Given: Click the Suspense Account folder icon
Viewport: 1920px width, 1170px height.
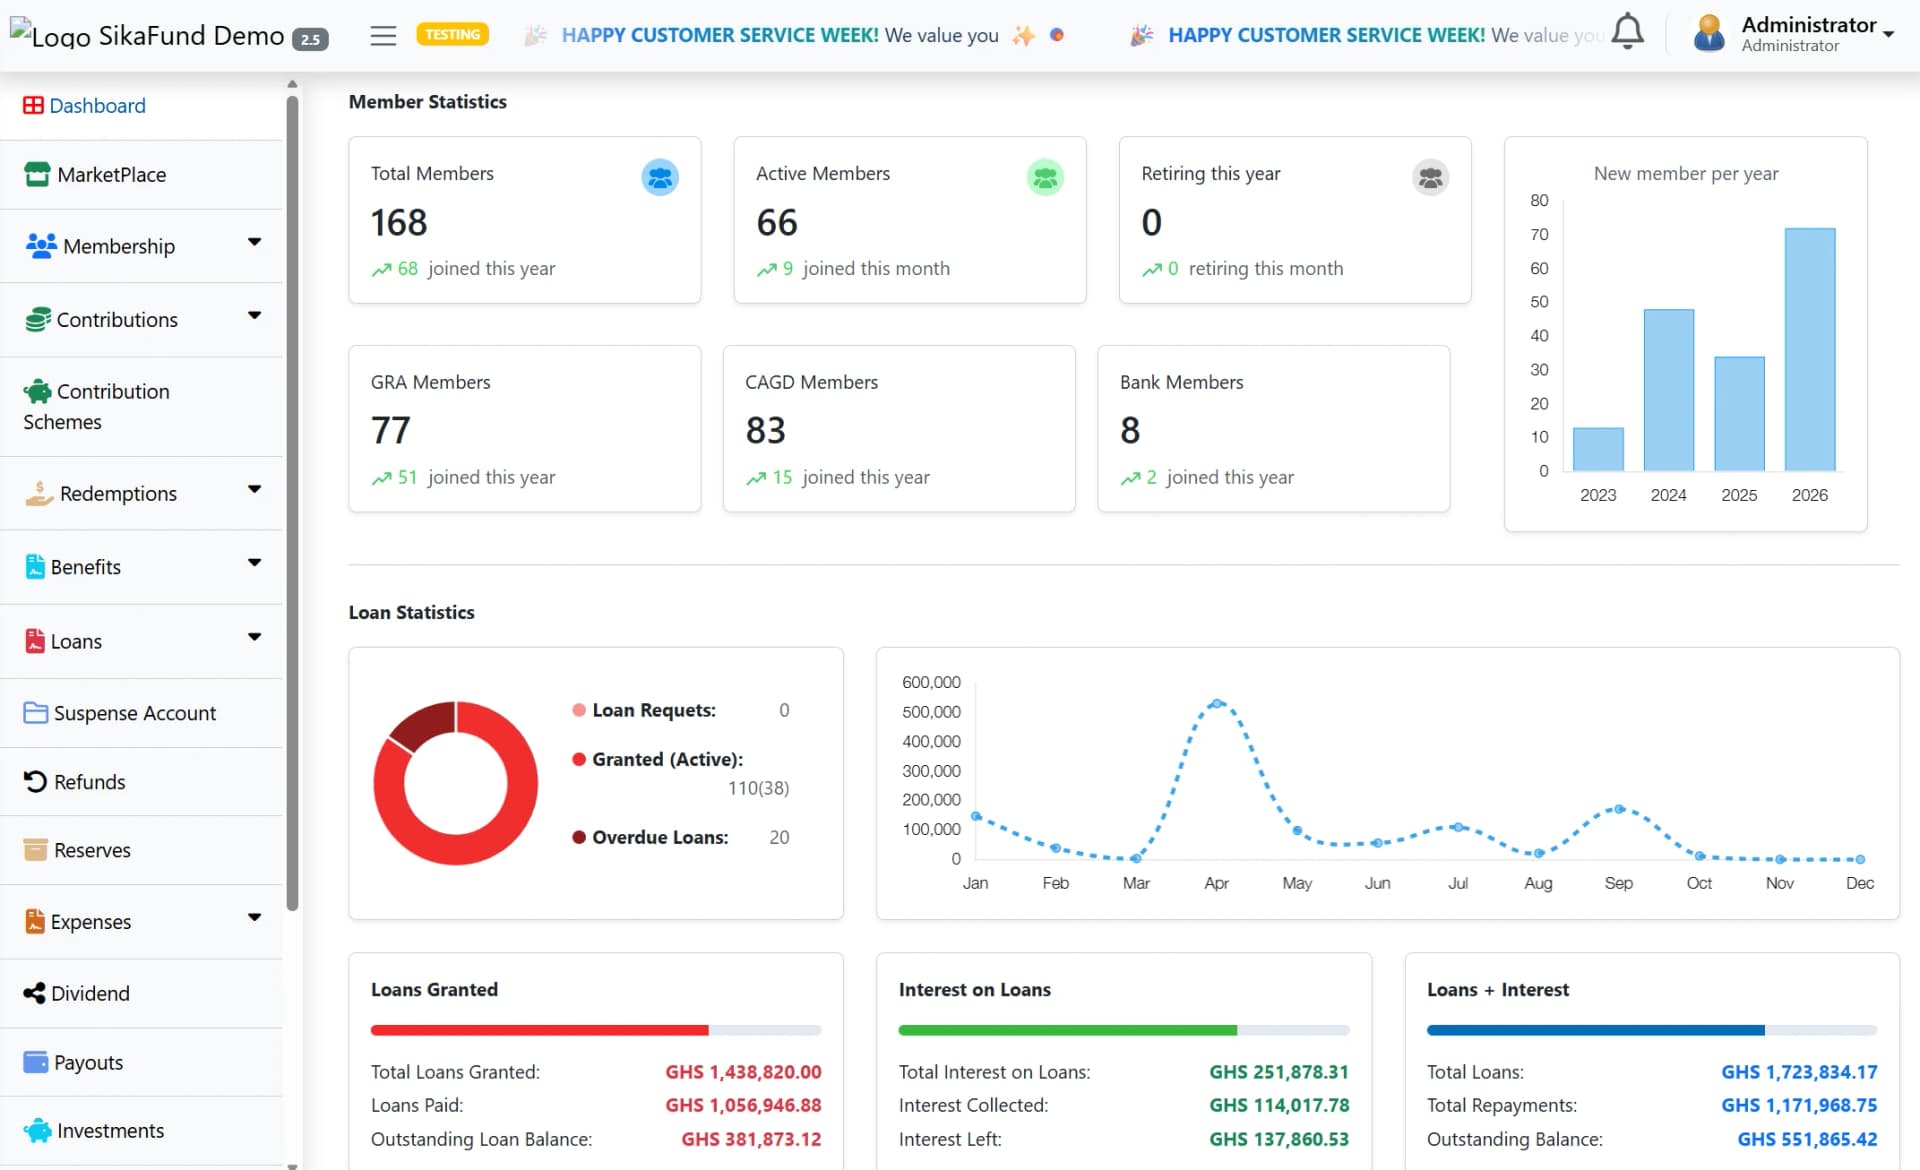Looking at the screenshot, I should coord(36,713).
